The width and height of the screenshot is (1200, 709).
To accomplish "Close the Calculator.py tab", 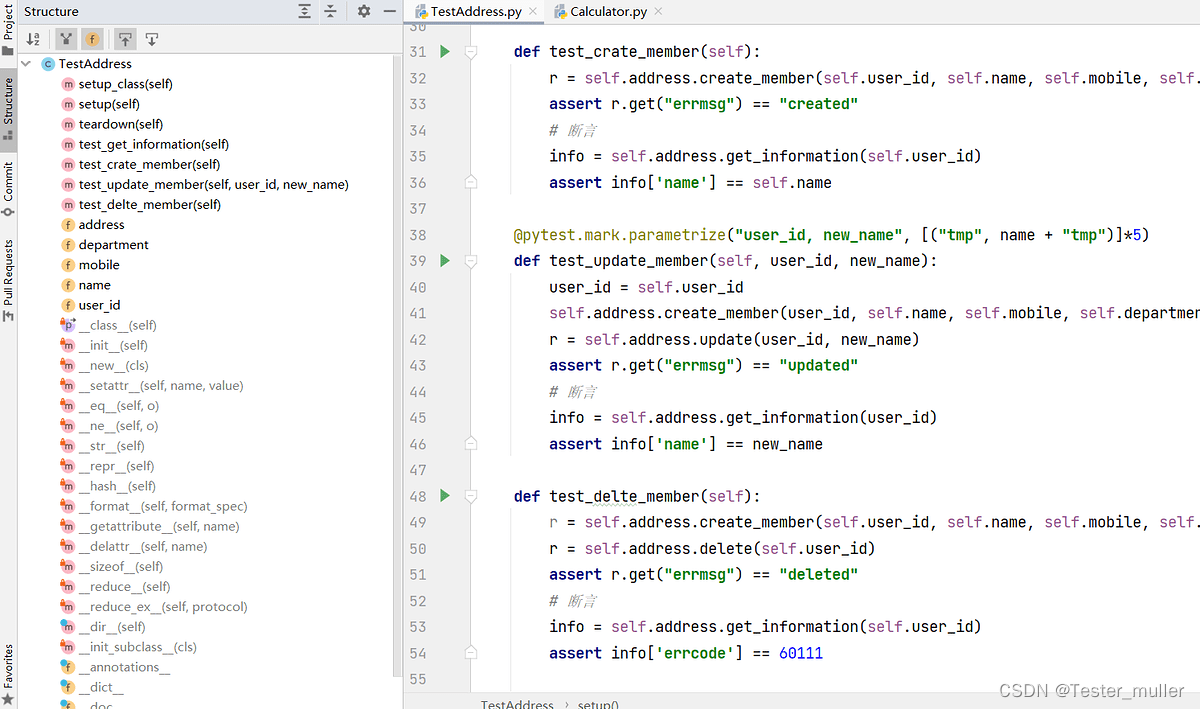I will tap(658, 11).
